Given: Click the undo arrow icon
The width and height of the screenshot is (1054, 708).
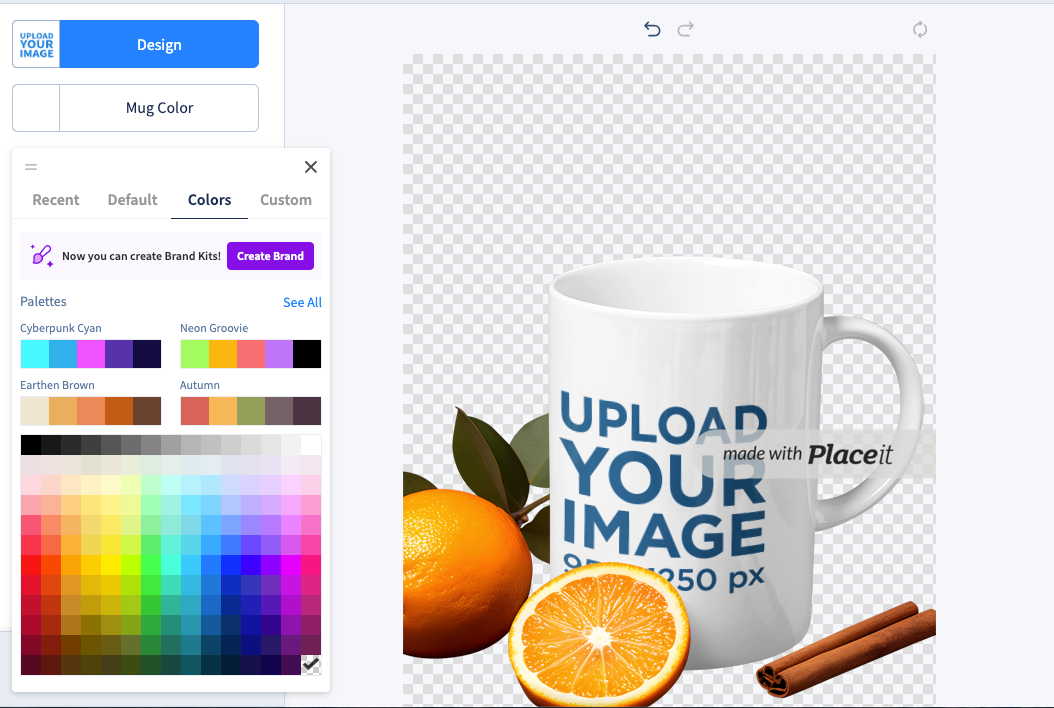Looking at the screenshot, I should click(x=652, y=30).
